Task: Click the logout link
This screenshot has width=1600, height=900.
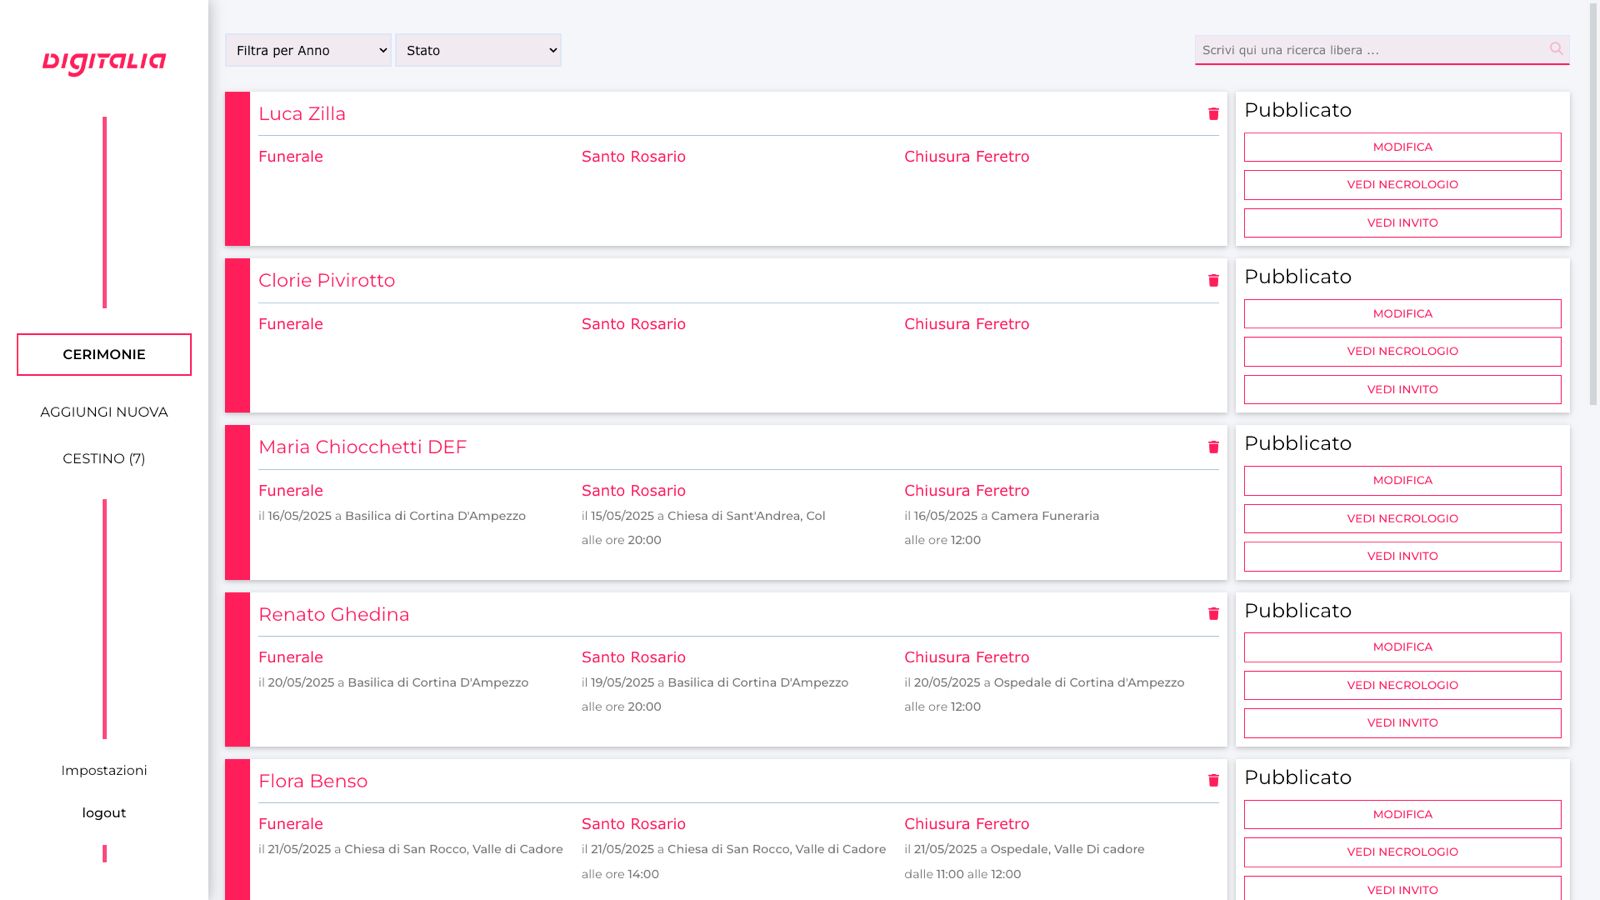Action: pos(104,813)
